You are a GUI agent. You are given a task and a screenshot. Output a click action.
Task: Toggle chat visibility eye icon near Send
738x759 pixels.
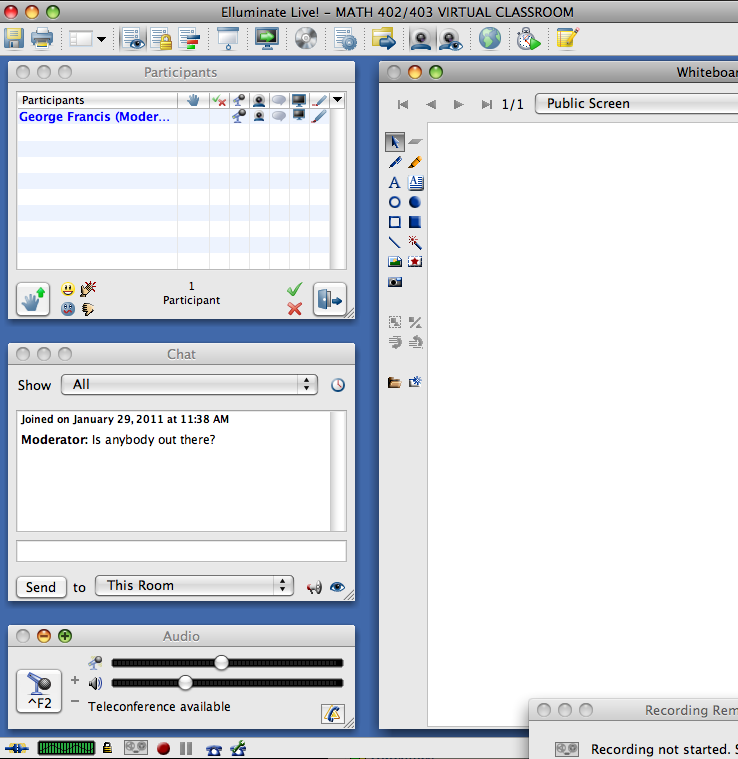pyautogui.click(x=337, y=587)
